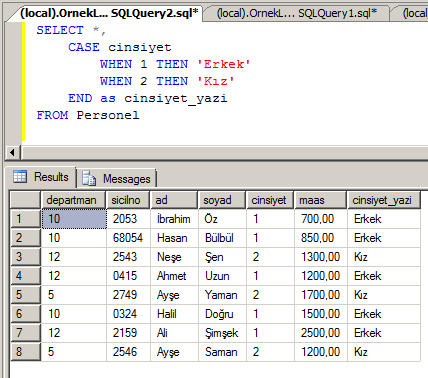
Task: Click the ad cell 'Halil'
Action: tap(174, 314)
